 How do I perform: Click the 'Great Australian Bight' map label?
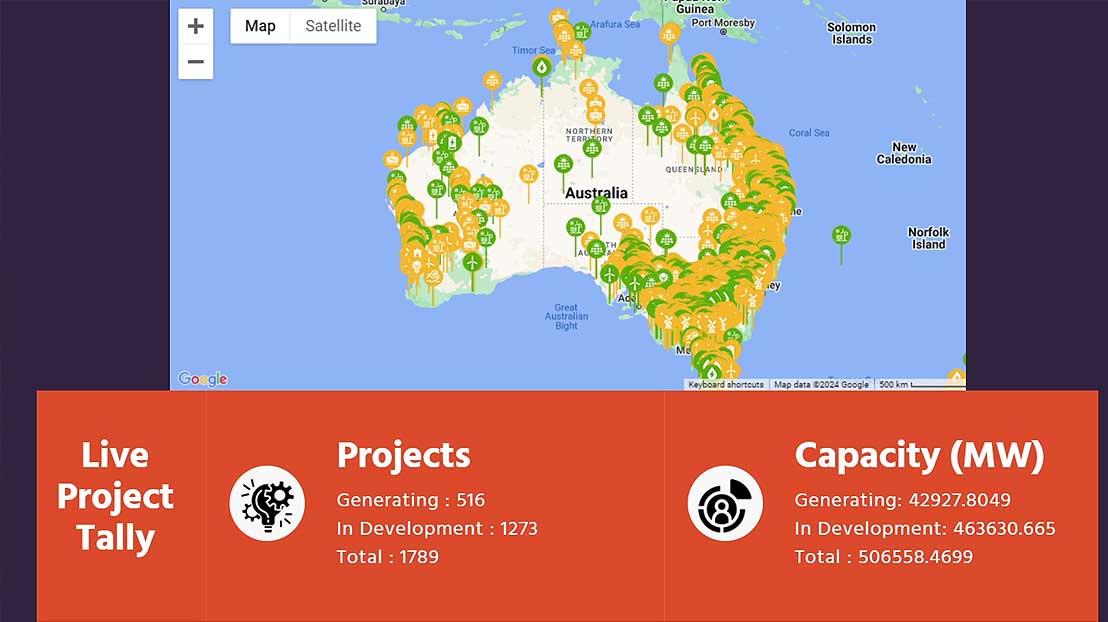(566, 317)
